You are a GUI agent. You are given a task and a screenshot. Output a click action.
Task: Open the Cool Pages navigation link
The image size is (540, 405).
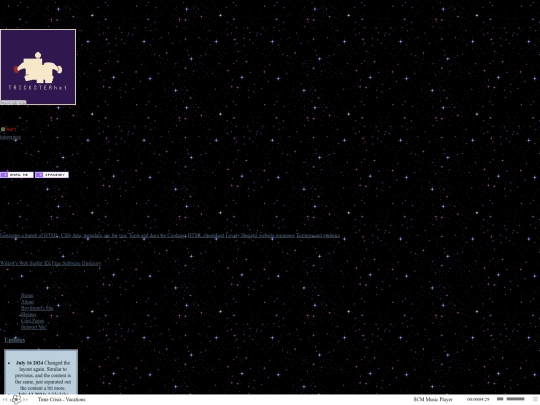pos(32,321)
